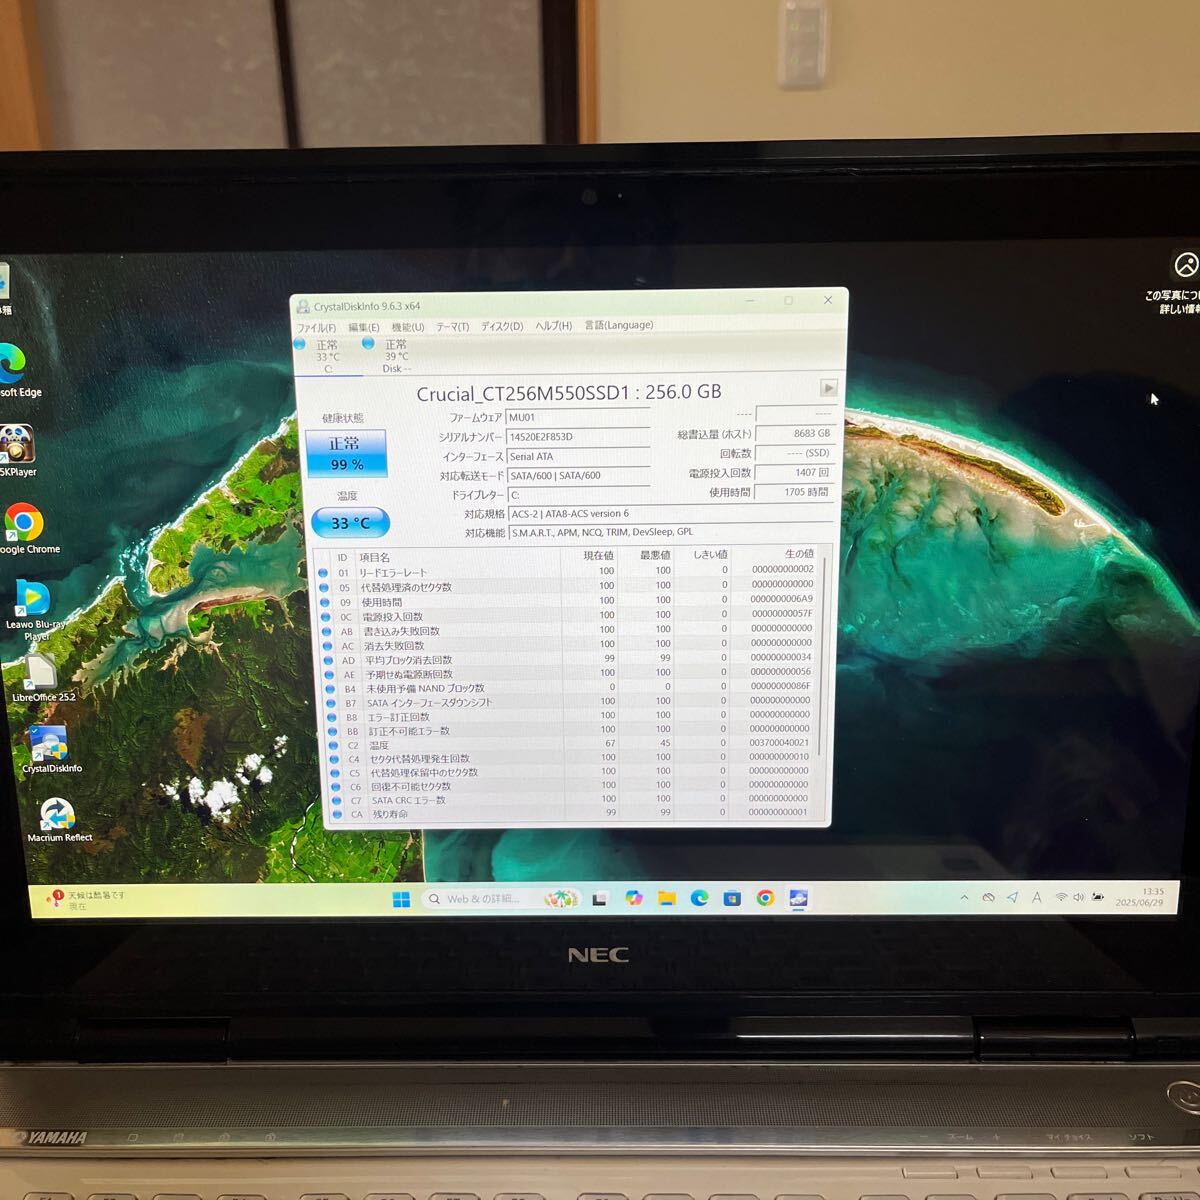Click the 正常 99 % health status button
Image resolution: width=1200 pixels, height=1200 pixels.
pos(346,453)
